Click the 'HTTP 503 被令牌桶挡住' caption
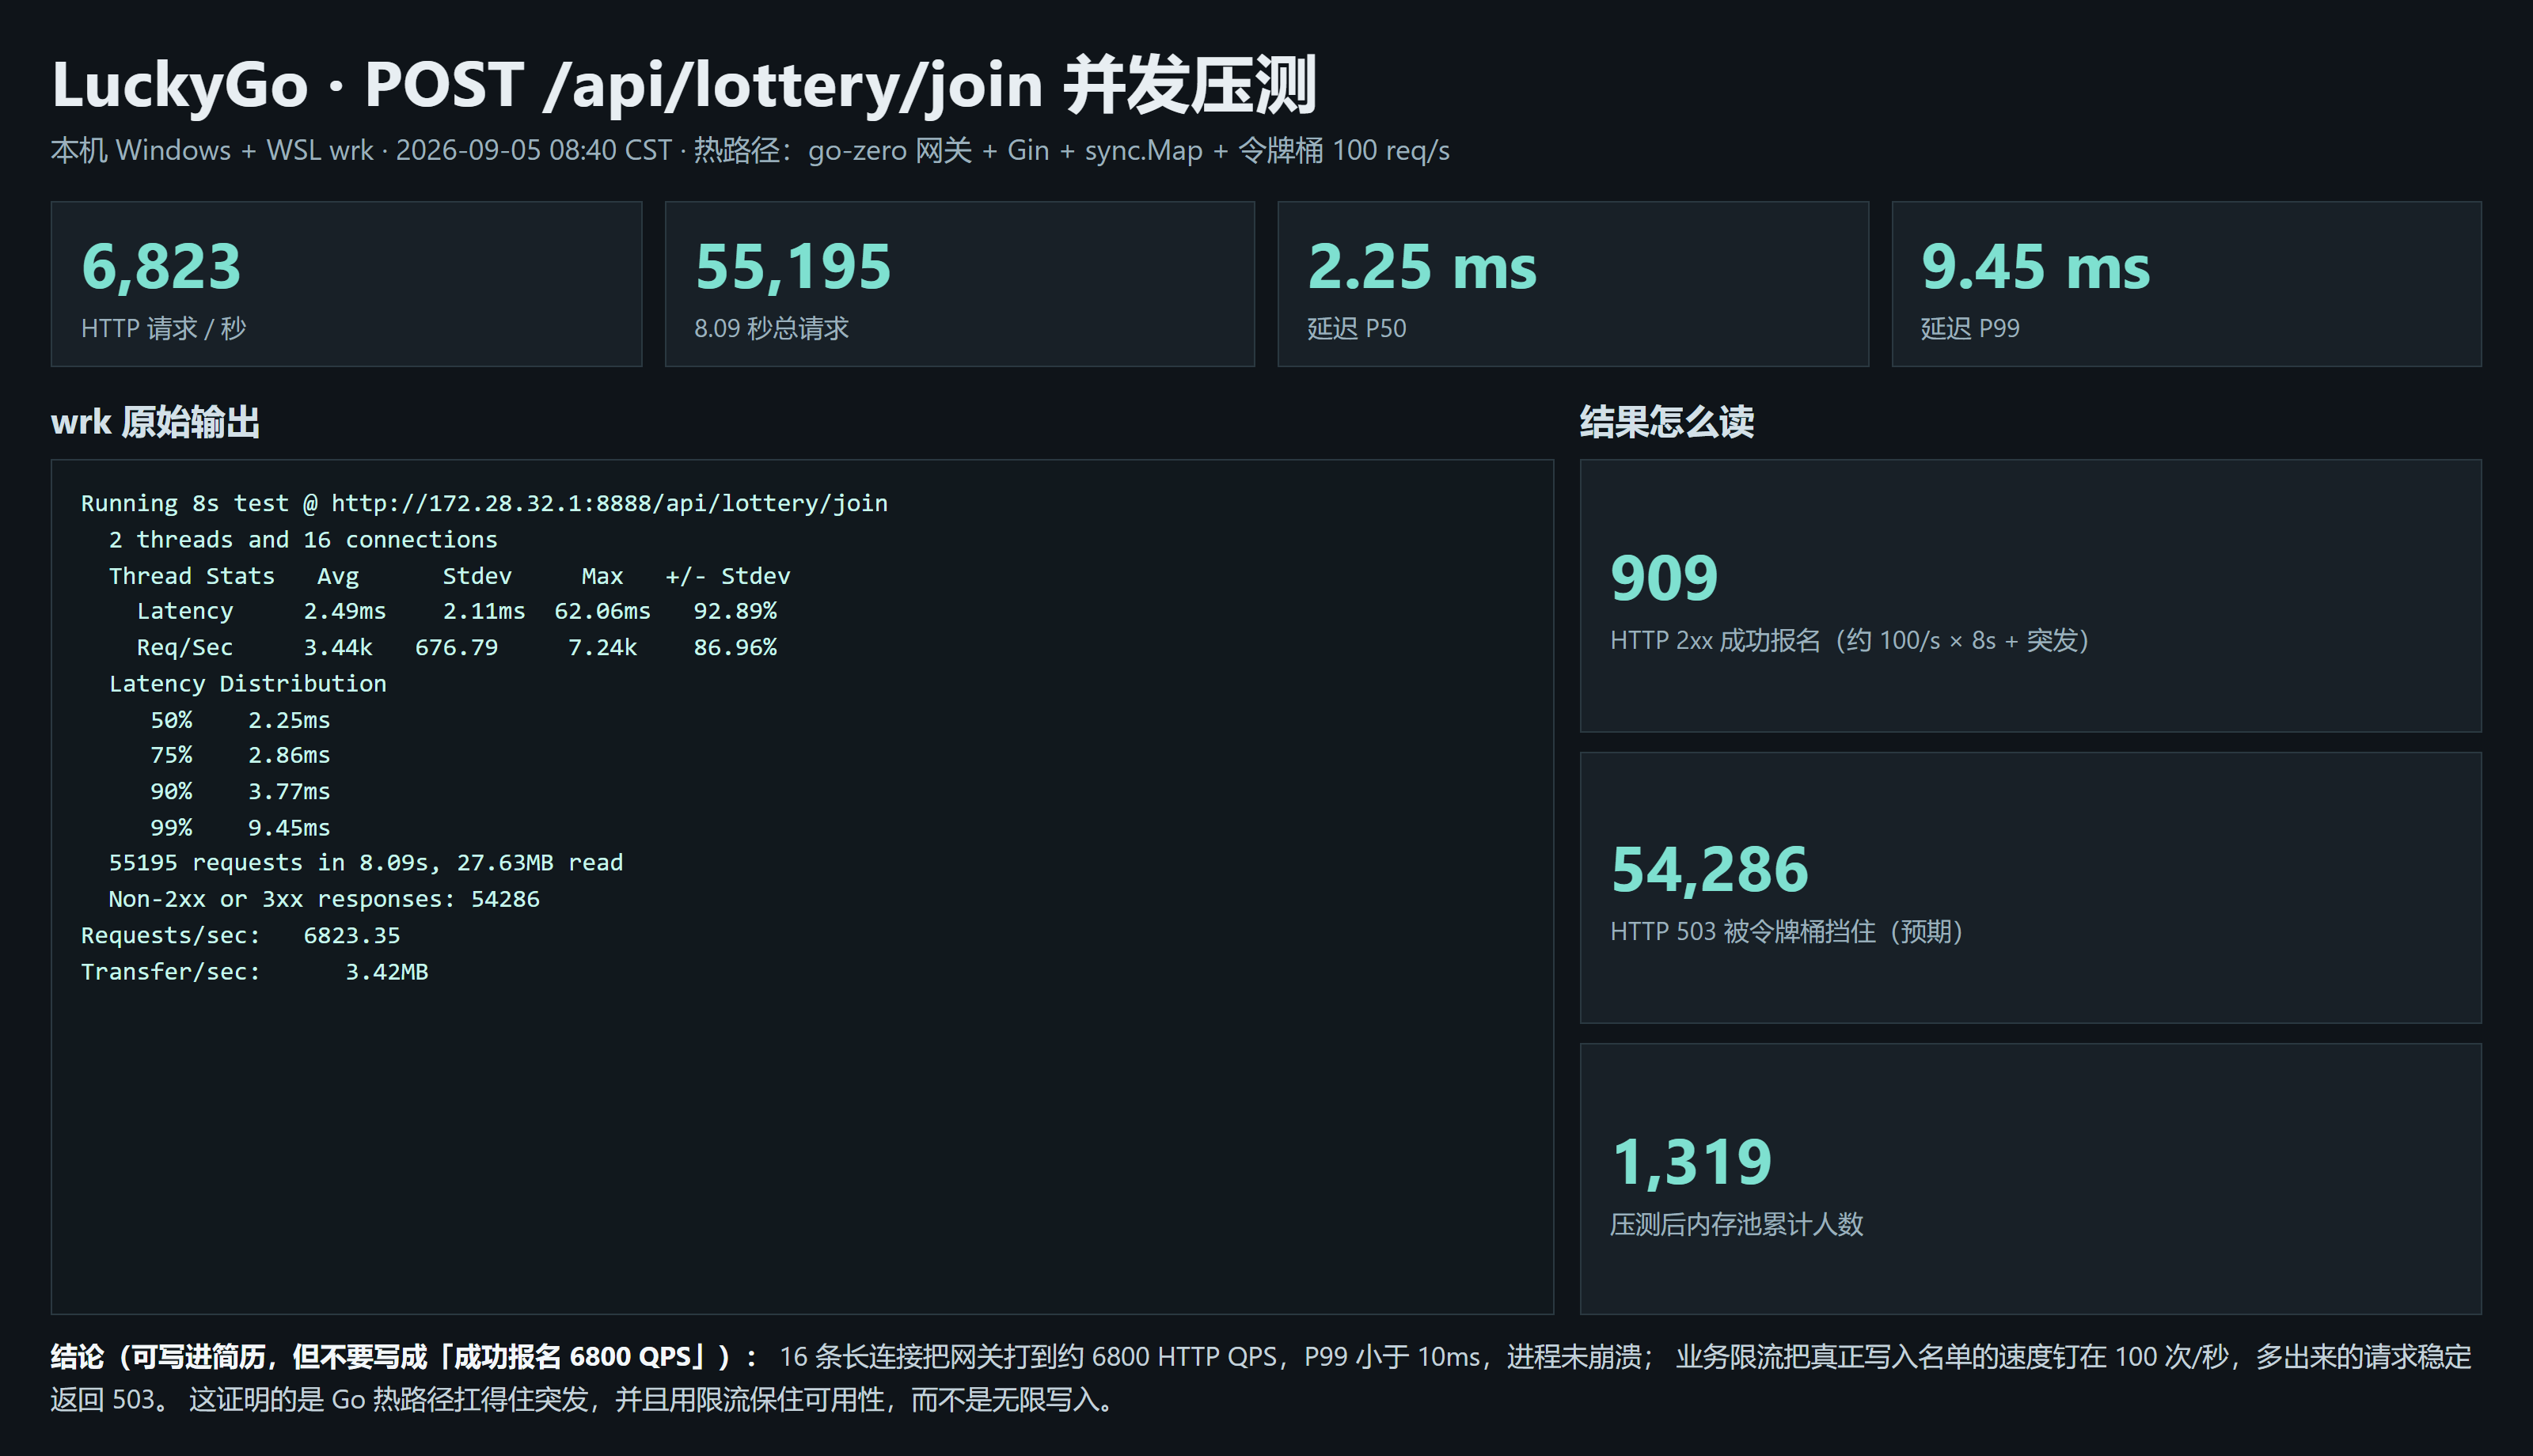Image resolution: width=2533 pixels, height=1456 pixels. (x=1787, y=931)
